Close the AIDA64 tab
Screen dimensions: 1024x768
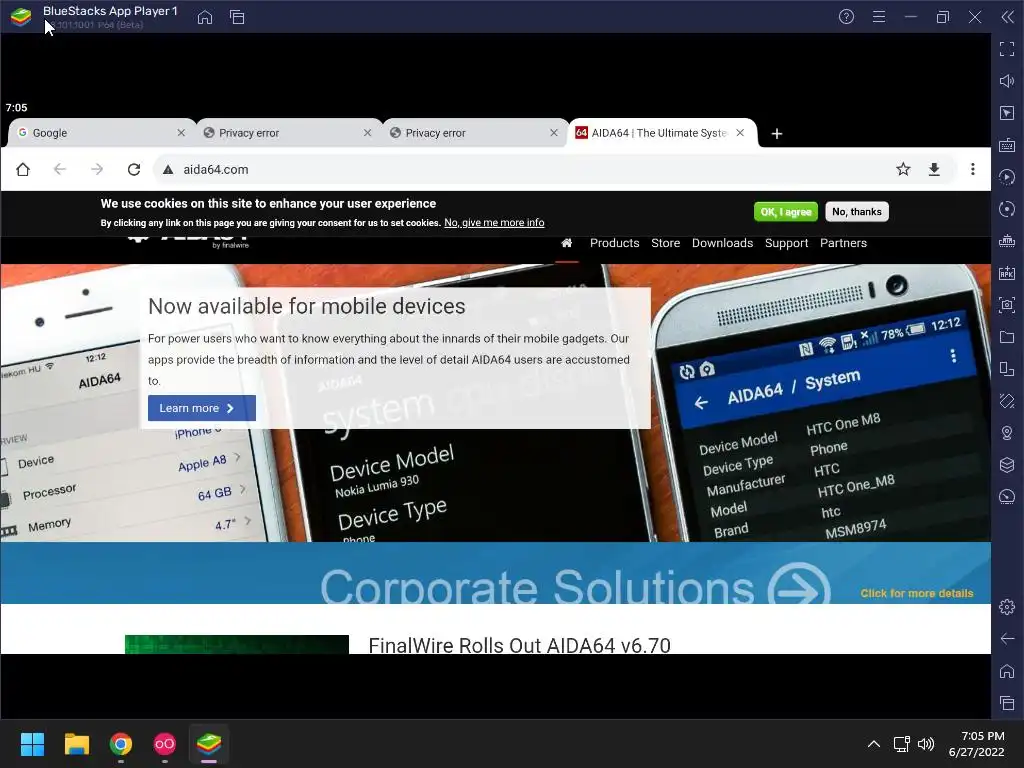tap(740, 133)
